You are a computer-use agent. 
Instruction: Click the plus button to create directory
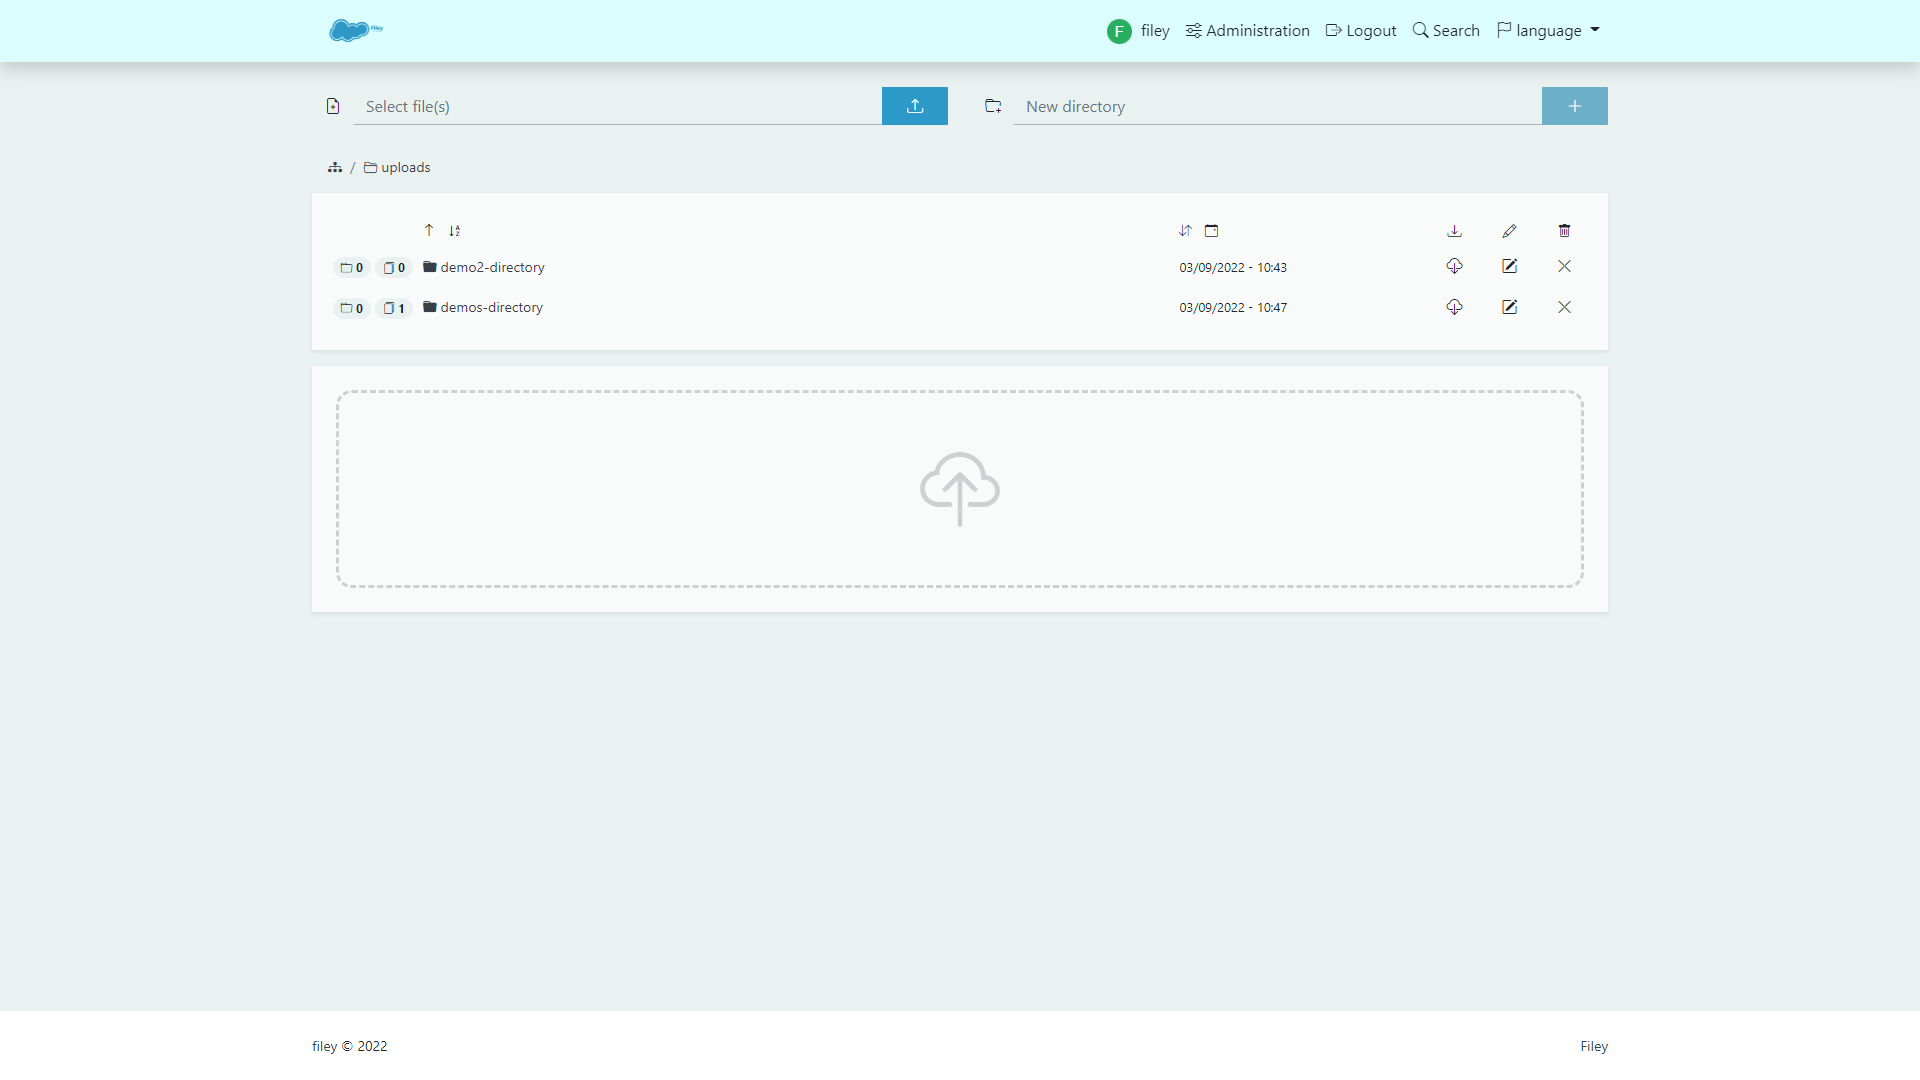(x=1574, y=106)
